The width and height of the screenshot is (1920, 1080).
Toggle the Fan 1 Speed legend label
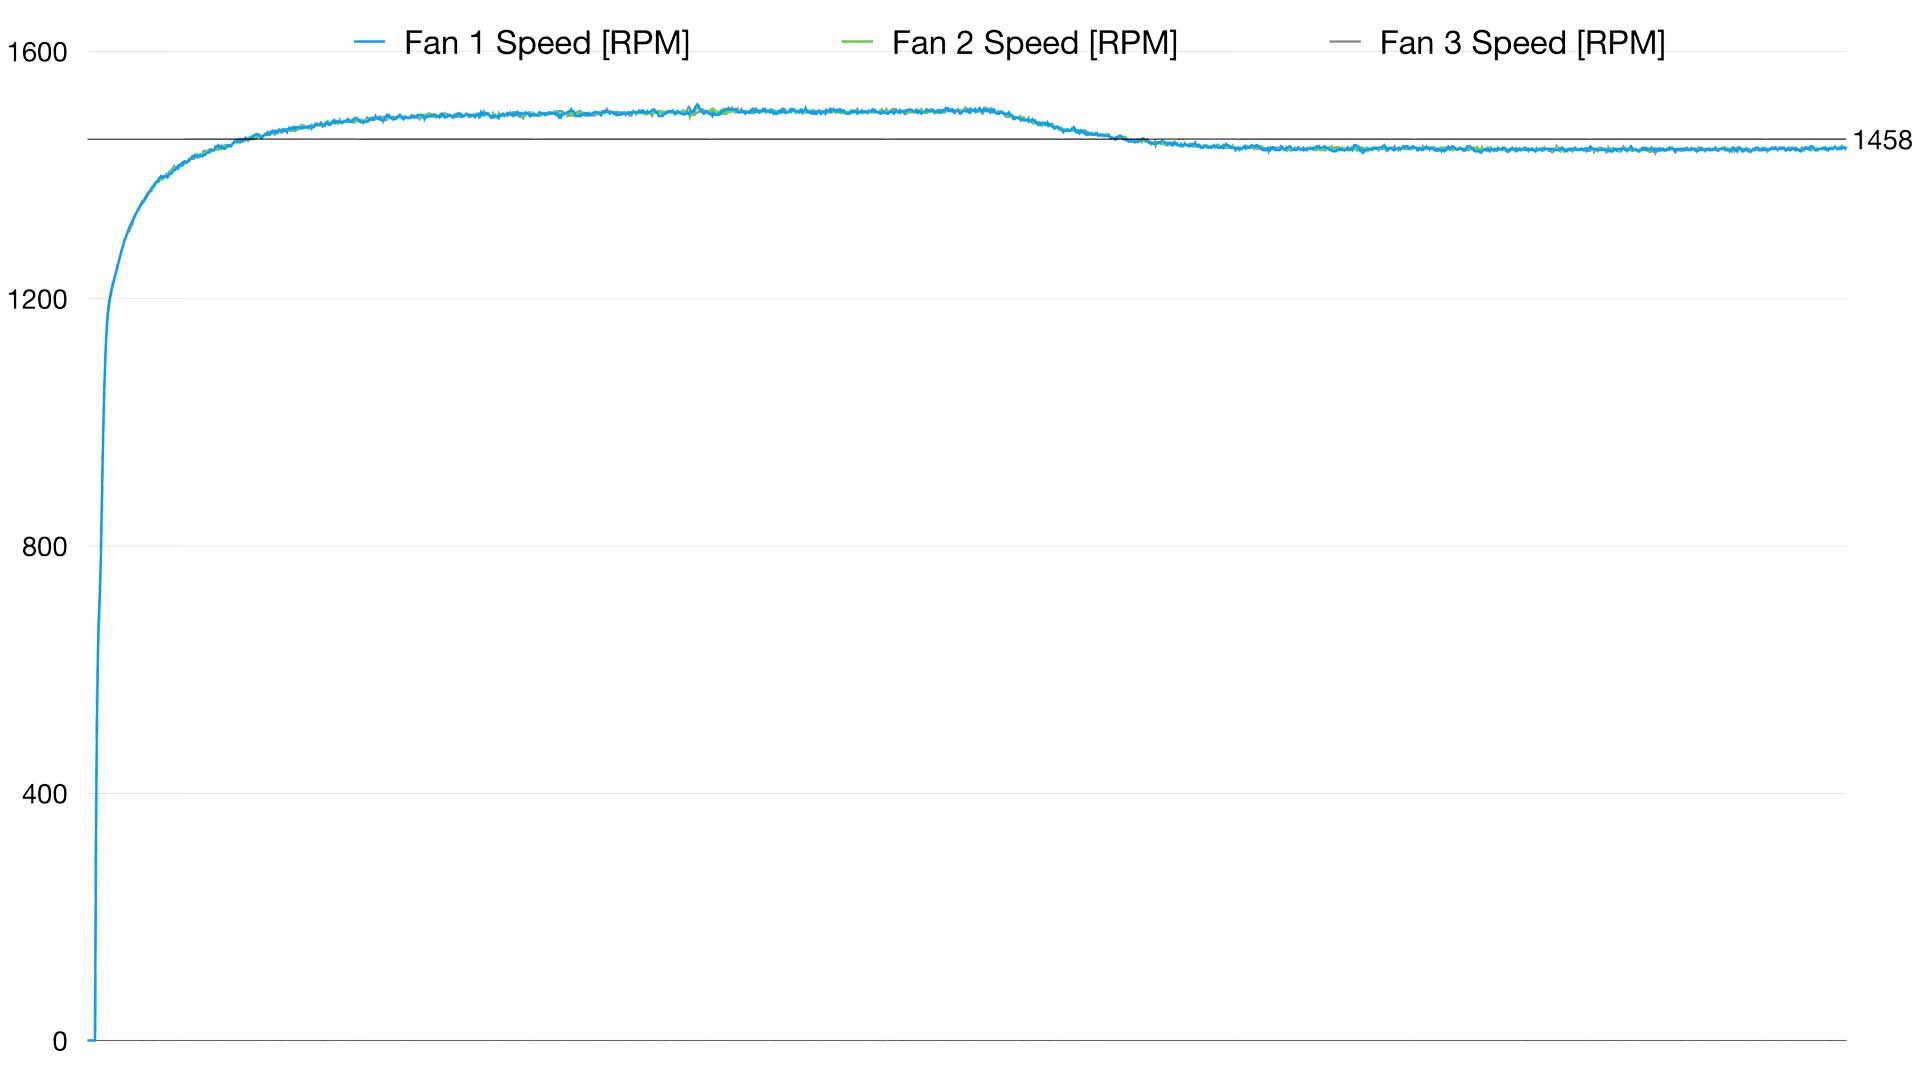(x=546, y=43)
